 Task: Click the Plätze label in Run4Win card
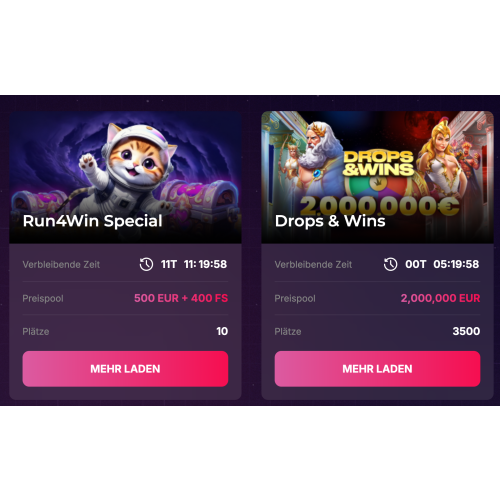[x=36, y=332]
